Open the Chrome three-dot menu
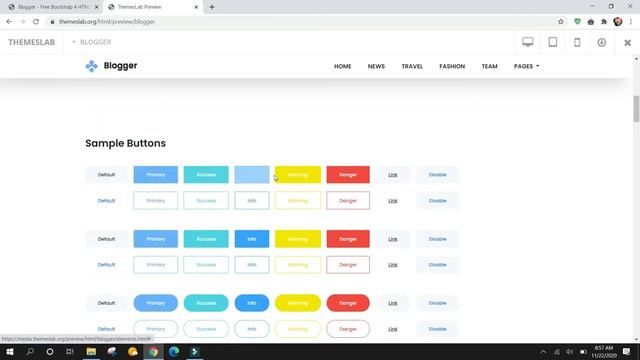This screenshot has width=640, height=360. point(631,22)
